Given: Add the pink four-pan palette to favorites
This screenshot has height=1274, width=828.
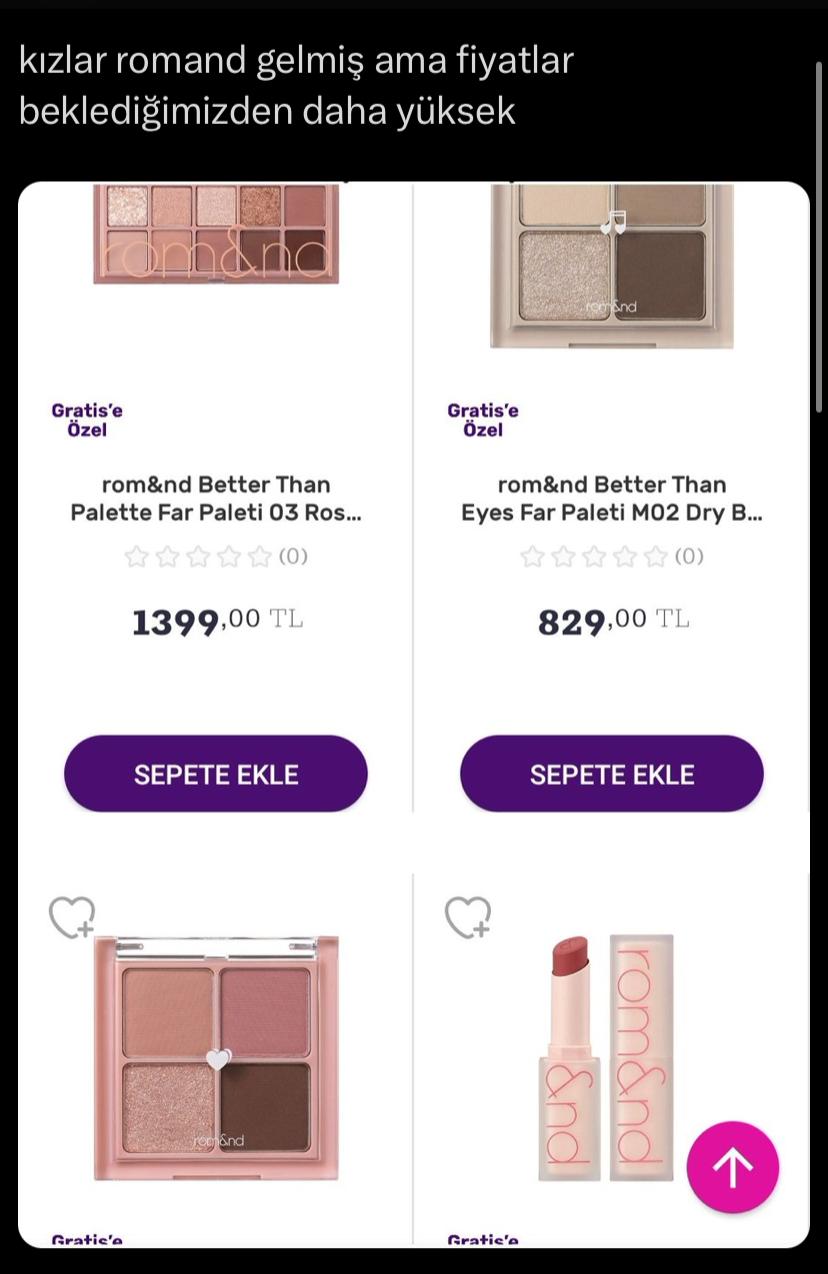Looking at the screenshot, I should (x=72, y=917).
